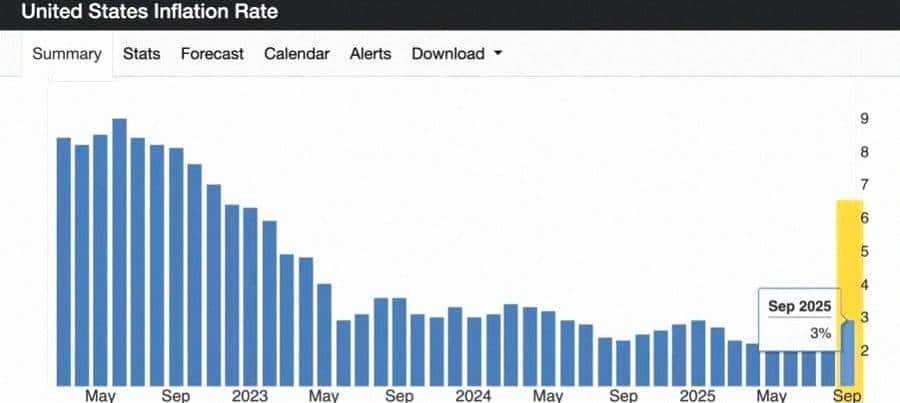Select the Calendar tab
Image resolution: width=900 pixels, height=403 pixels.
coord(297,54)
